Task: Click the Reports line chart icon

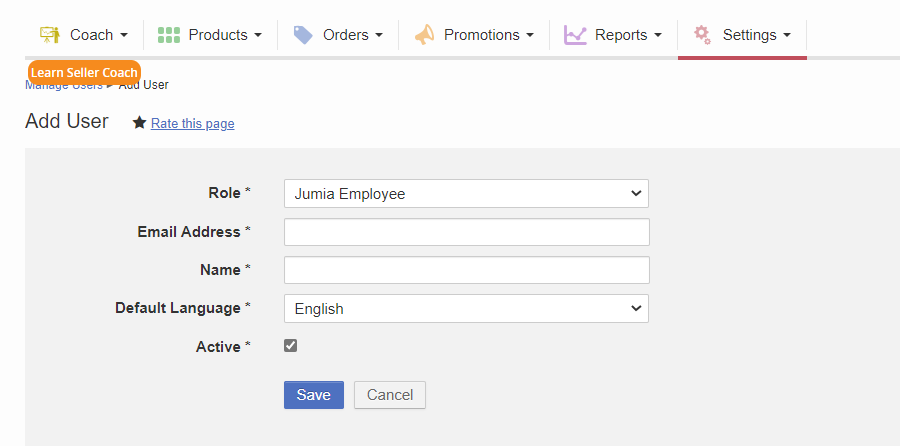Action: point(575,35)
